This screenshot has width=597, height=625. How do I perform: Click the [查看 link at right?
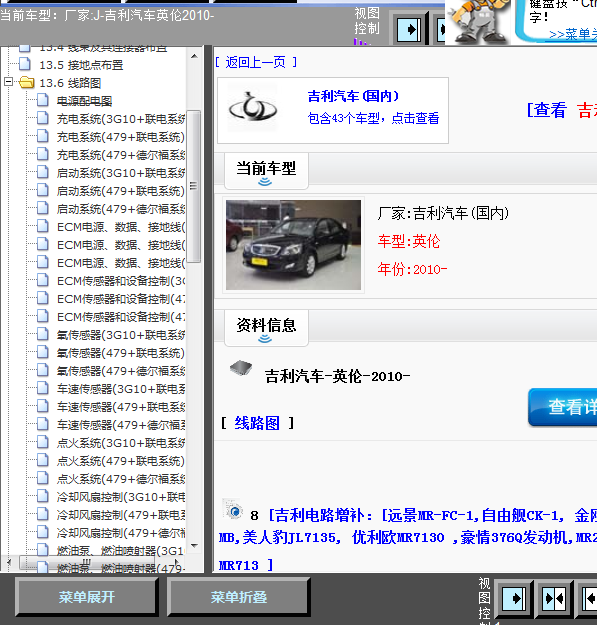tap(547, 110)
